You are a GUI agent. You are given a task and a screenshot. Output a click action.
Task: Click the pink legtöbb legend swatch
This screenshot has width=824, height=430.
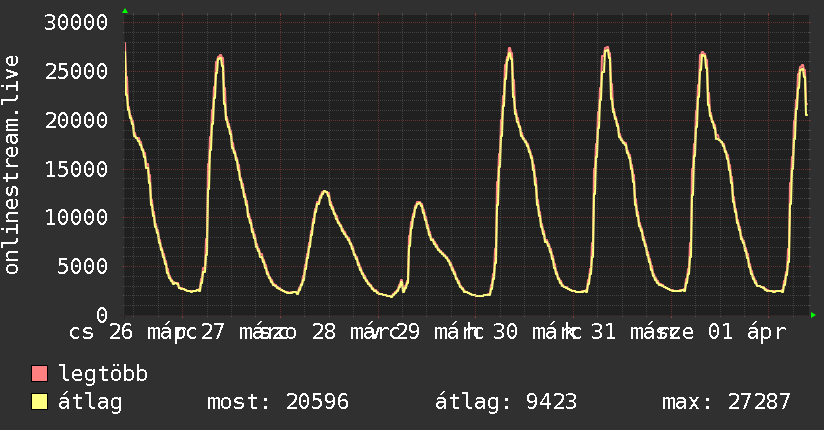pos(39,373)
